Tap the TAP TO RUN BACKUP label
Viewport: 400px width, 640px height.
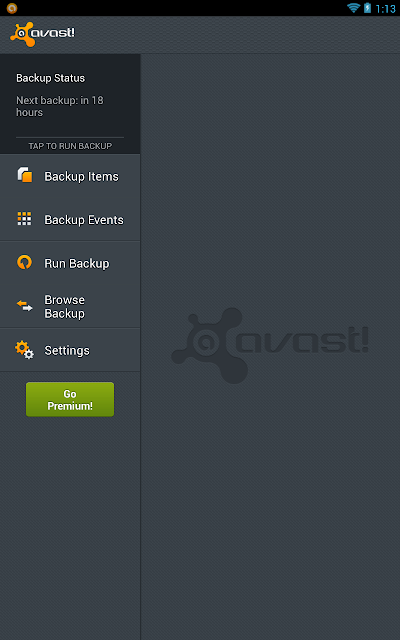[x=70, y=146]
